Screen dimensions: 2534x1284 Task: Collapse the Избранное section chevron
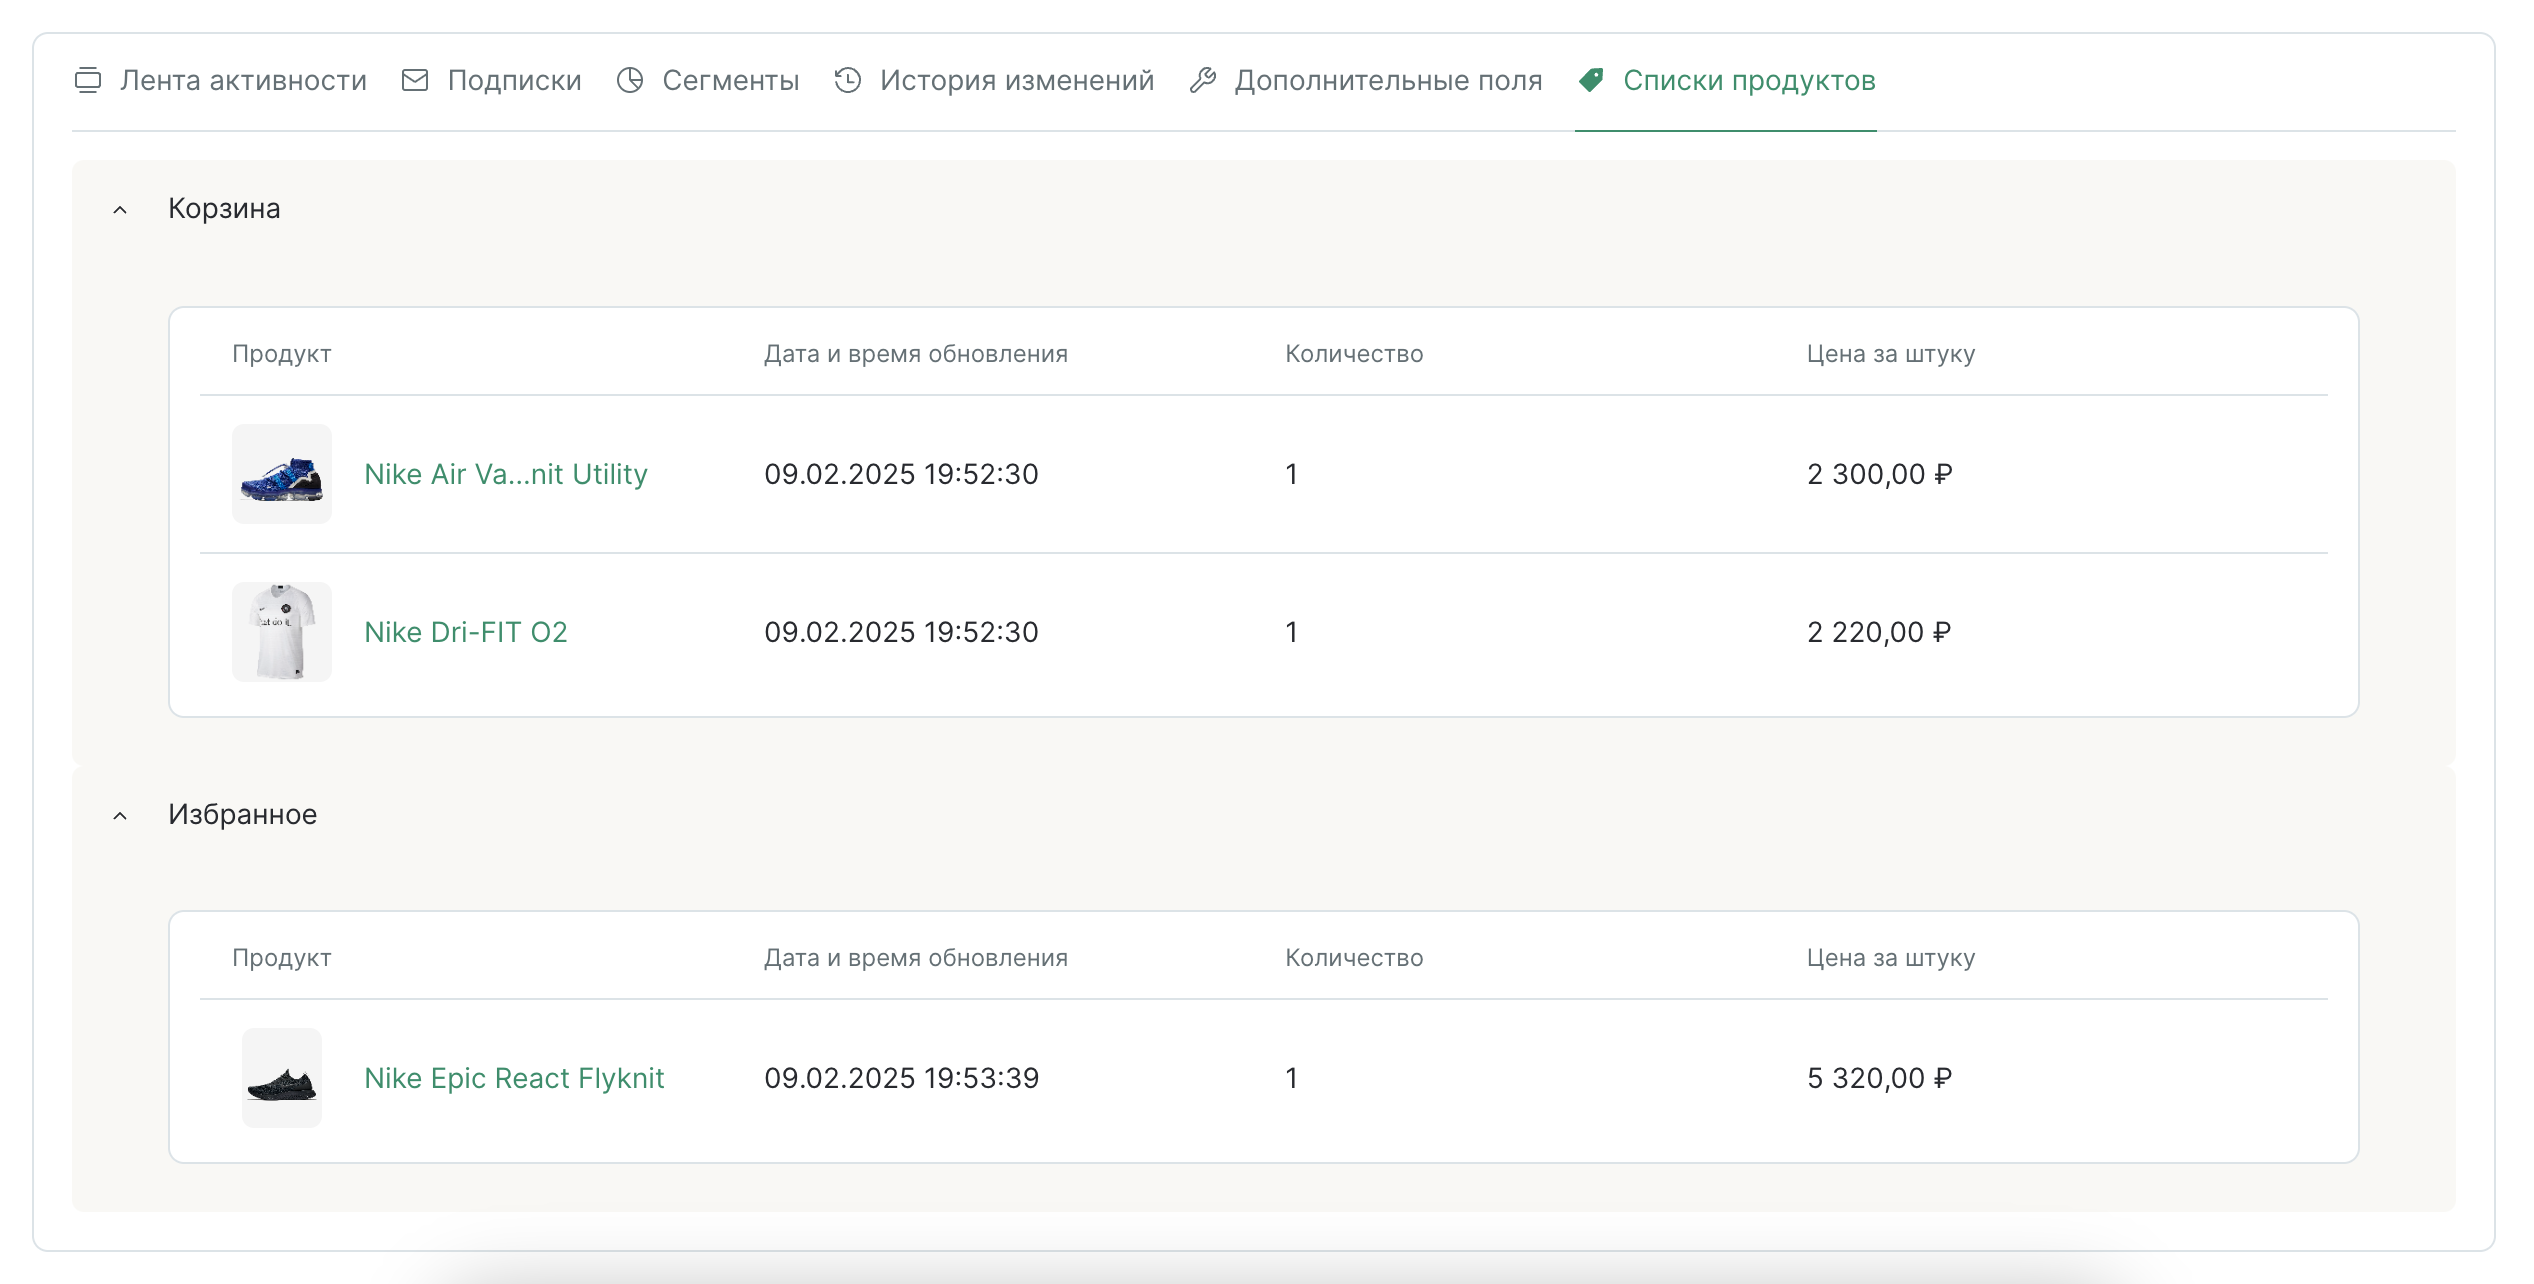click(x=120, y=816)
